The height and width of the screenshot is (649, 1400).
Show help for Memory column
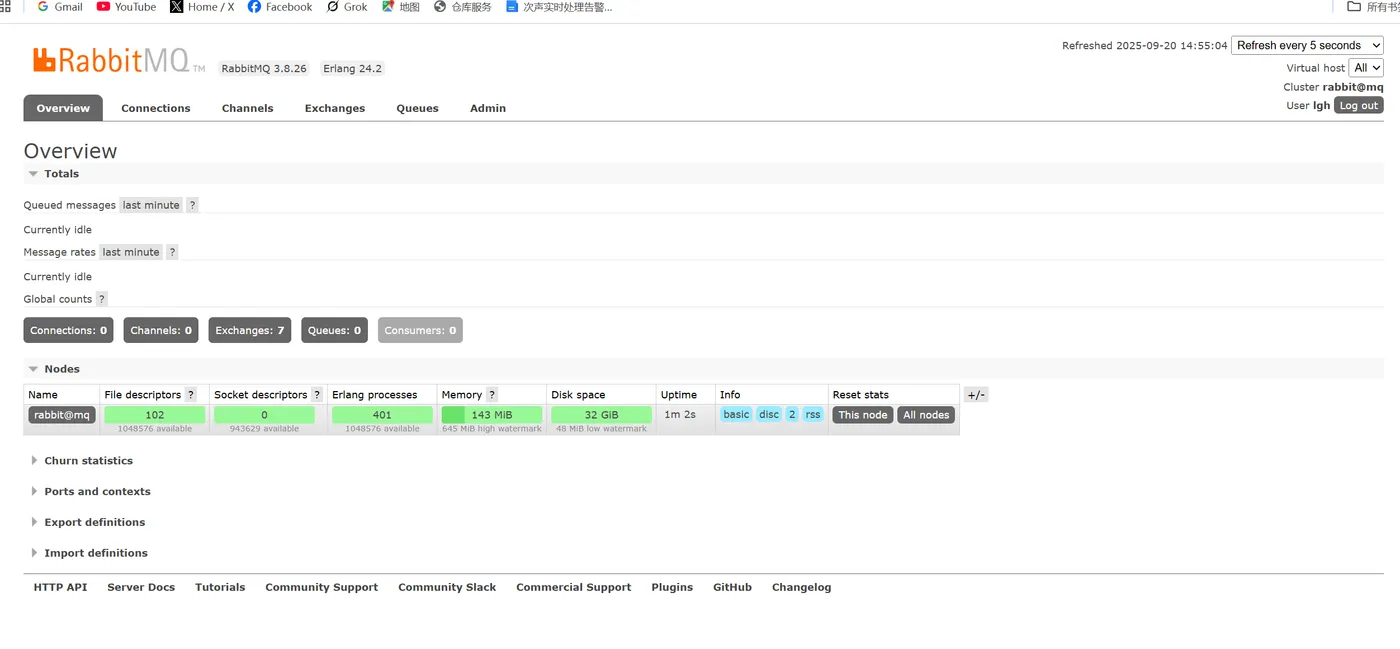492,395
